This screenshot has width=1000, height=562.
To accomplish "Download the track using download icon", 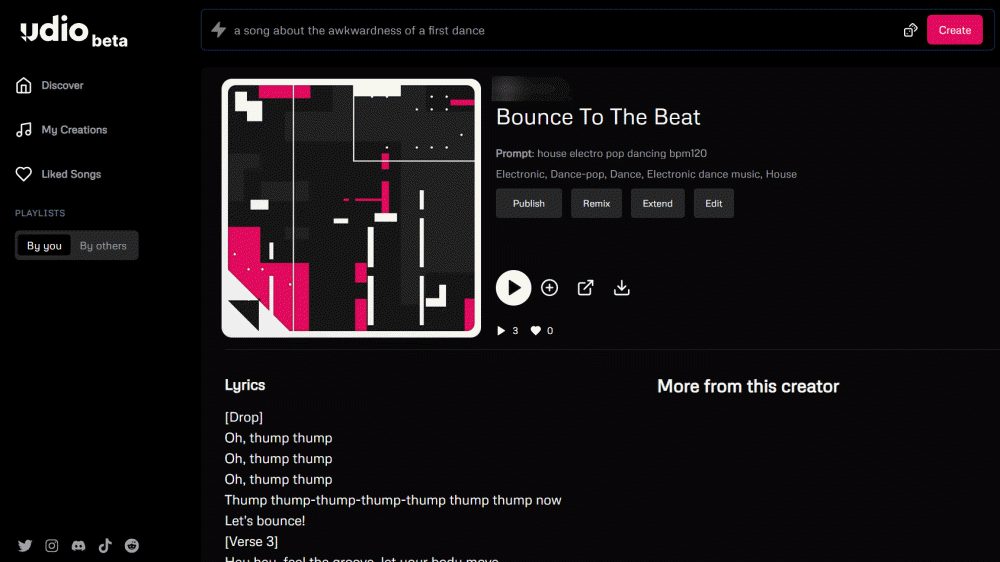I will tap(622, 288).
